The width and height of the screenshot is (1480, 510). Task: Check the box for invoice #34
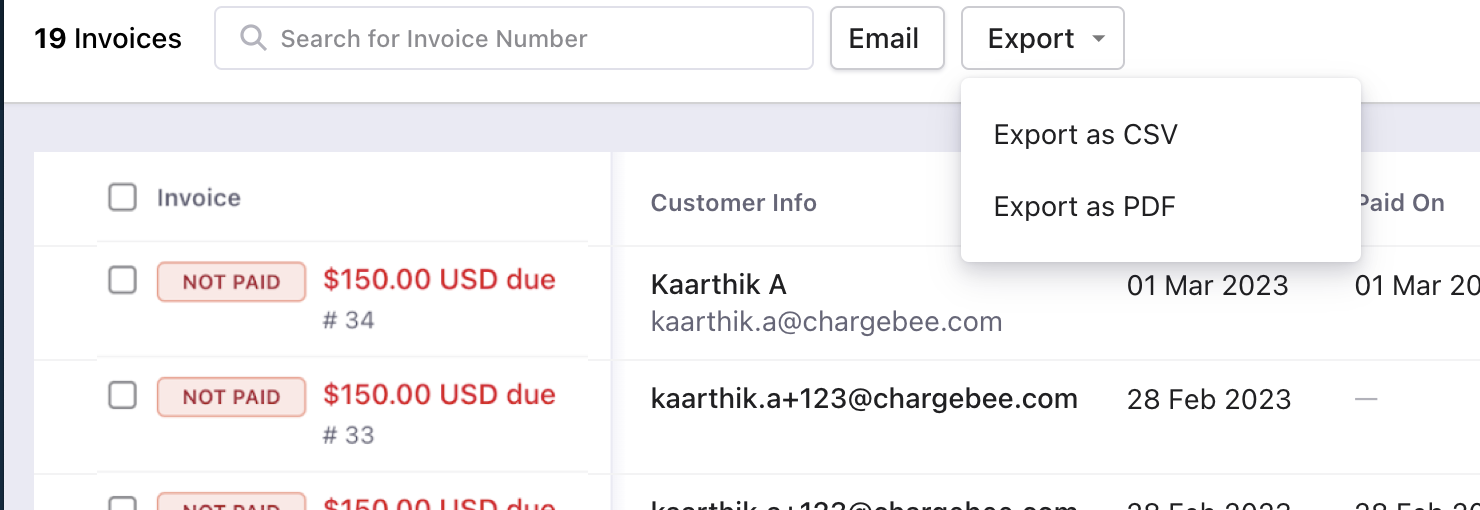122,281
